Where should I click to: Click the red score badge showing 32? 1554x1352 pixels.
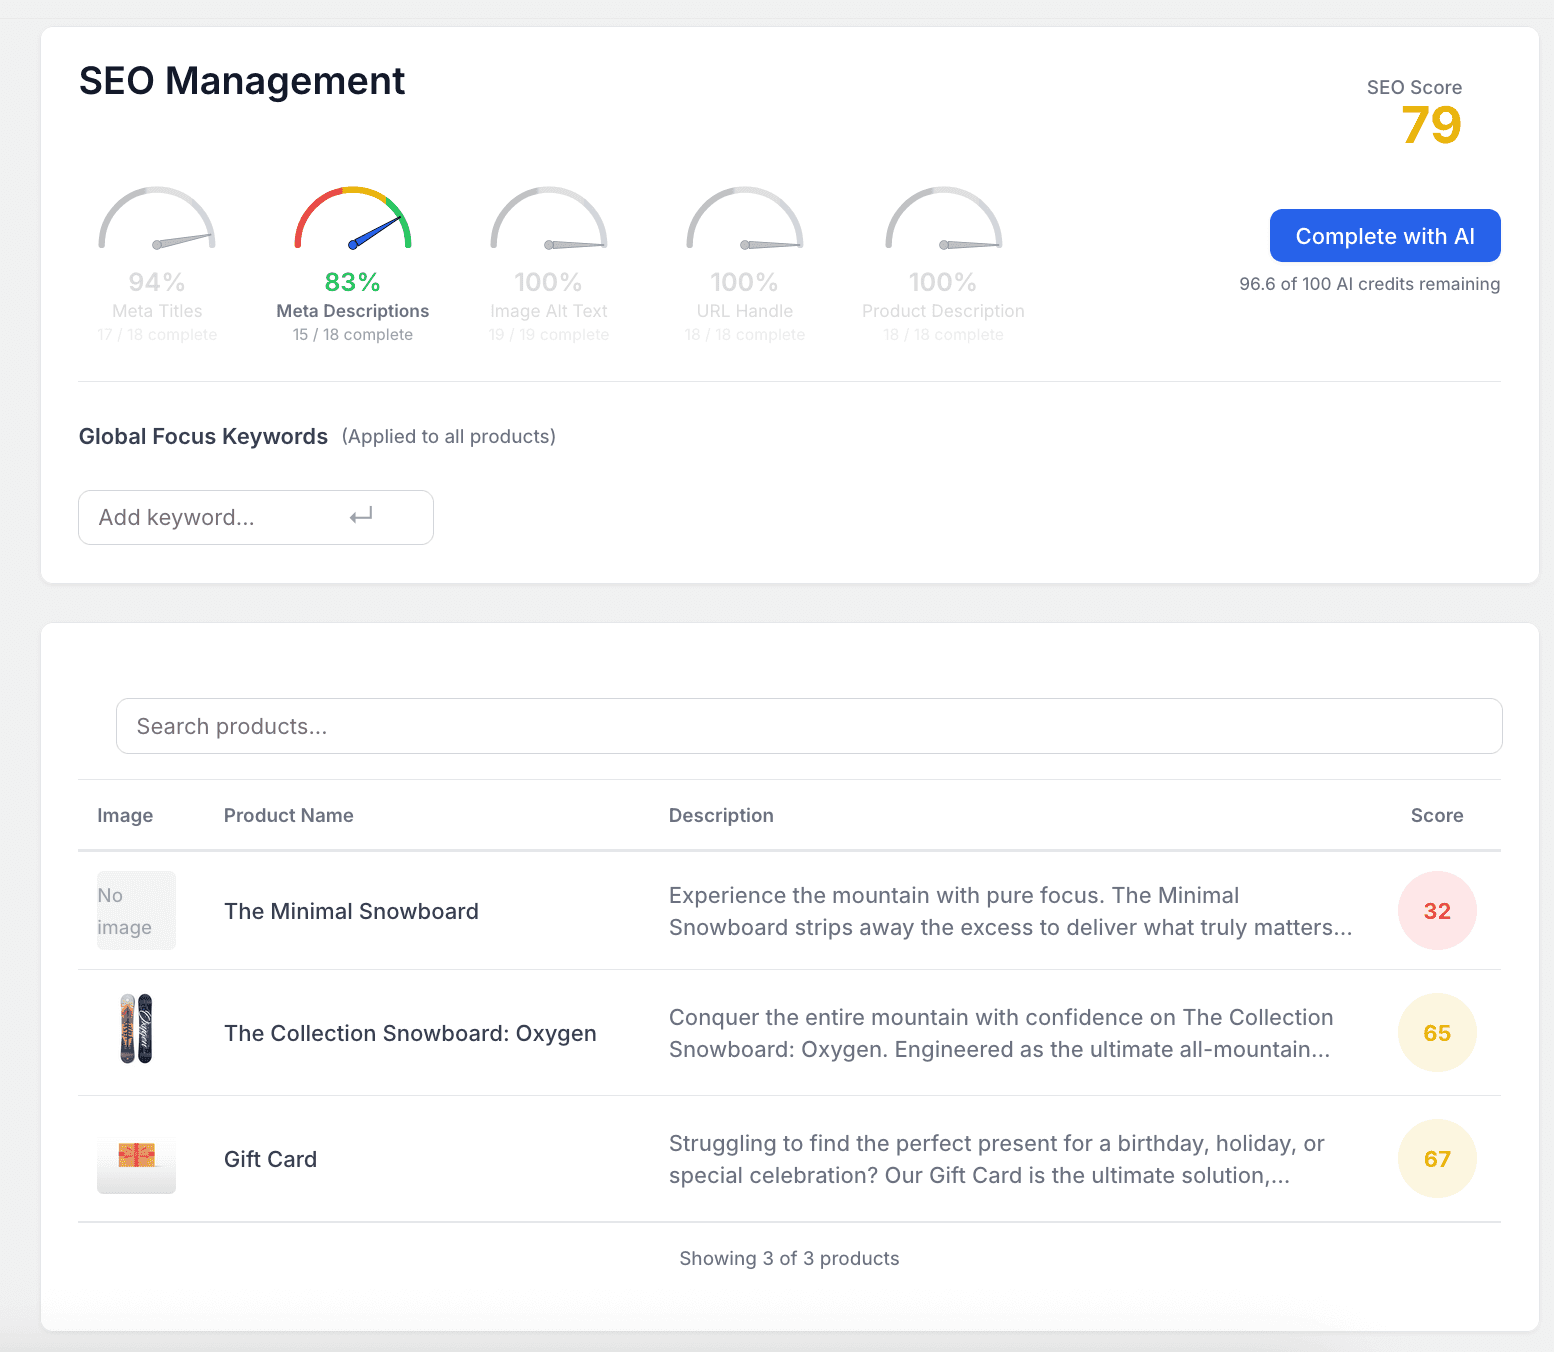1436,910
